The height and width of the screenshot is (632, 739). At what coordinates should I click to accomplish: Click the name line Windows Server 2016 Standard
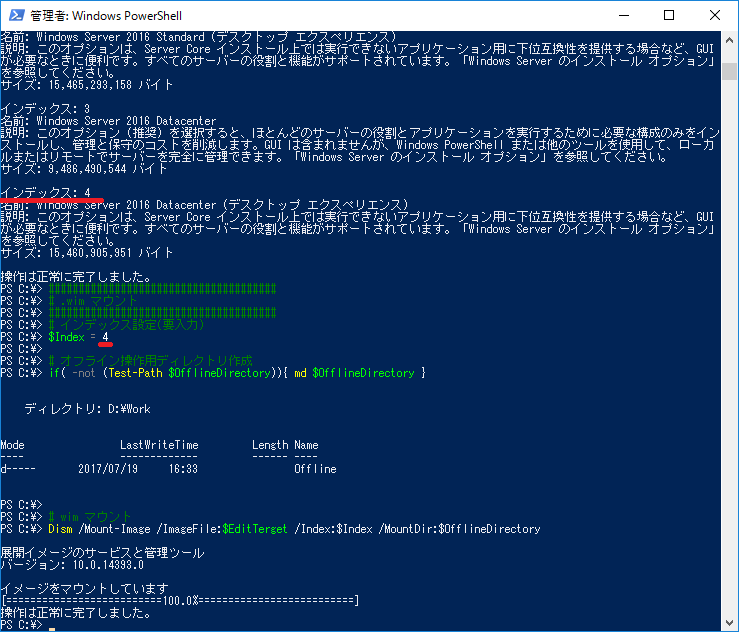tap(198, 37)
